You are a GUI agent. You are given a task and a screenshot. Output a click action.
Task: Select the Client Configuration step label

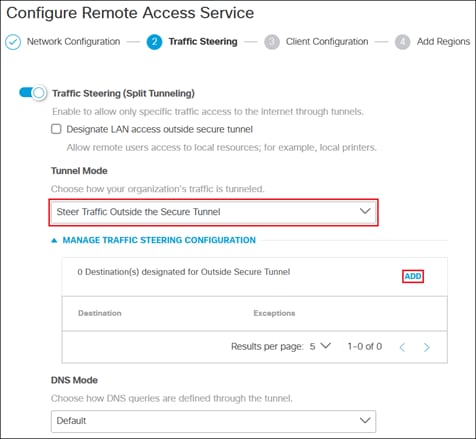pyautogui.click(x=327, y=42)
